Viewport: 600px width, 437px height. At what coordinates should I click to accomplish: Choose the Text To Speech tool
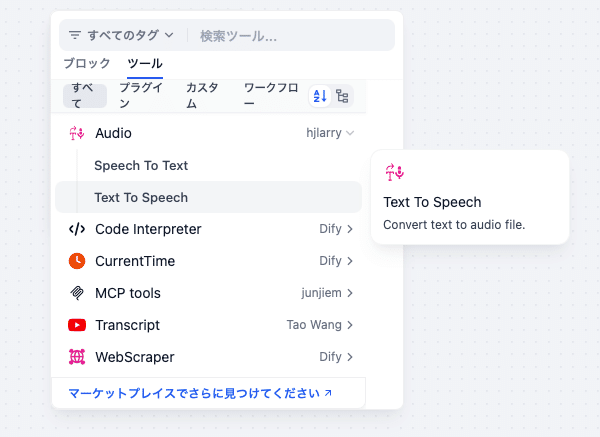pos(209,197)
